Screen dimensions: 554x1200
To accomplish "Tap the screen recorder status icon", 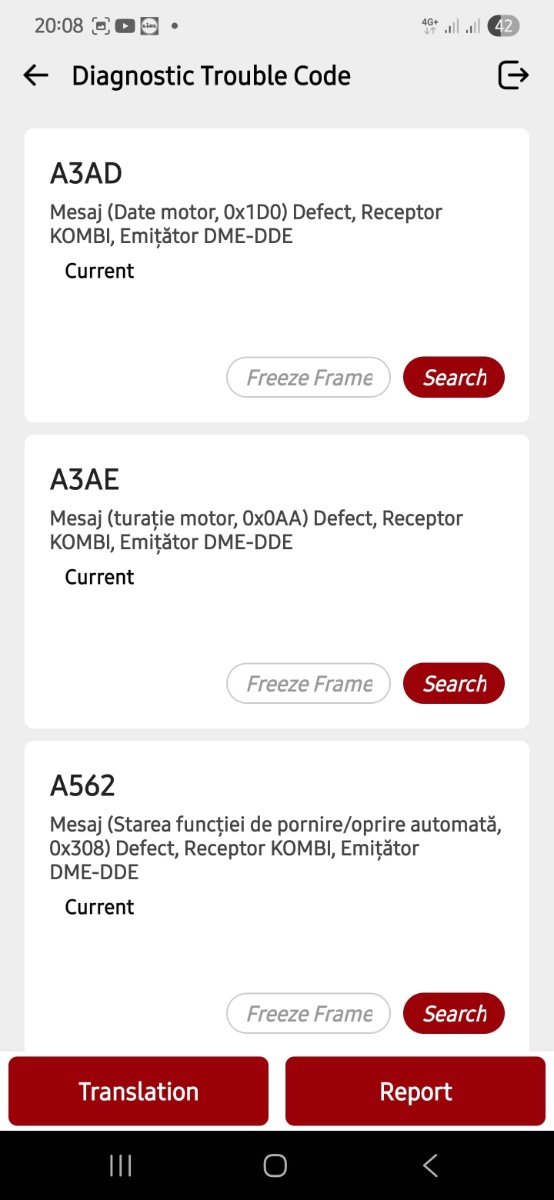I will [x=101, y=26].
